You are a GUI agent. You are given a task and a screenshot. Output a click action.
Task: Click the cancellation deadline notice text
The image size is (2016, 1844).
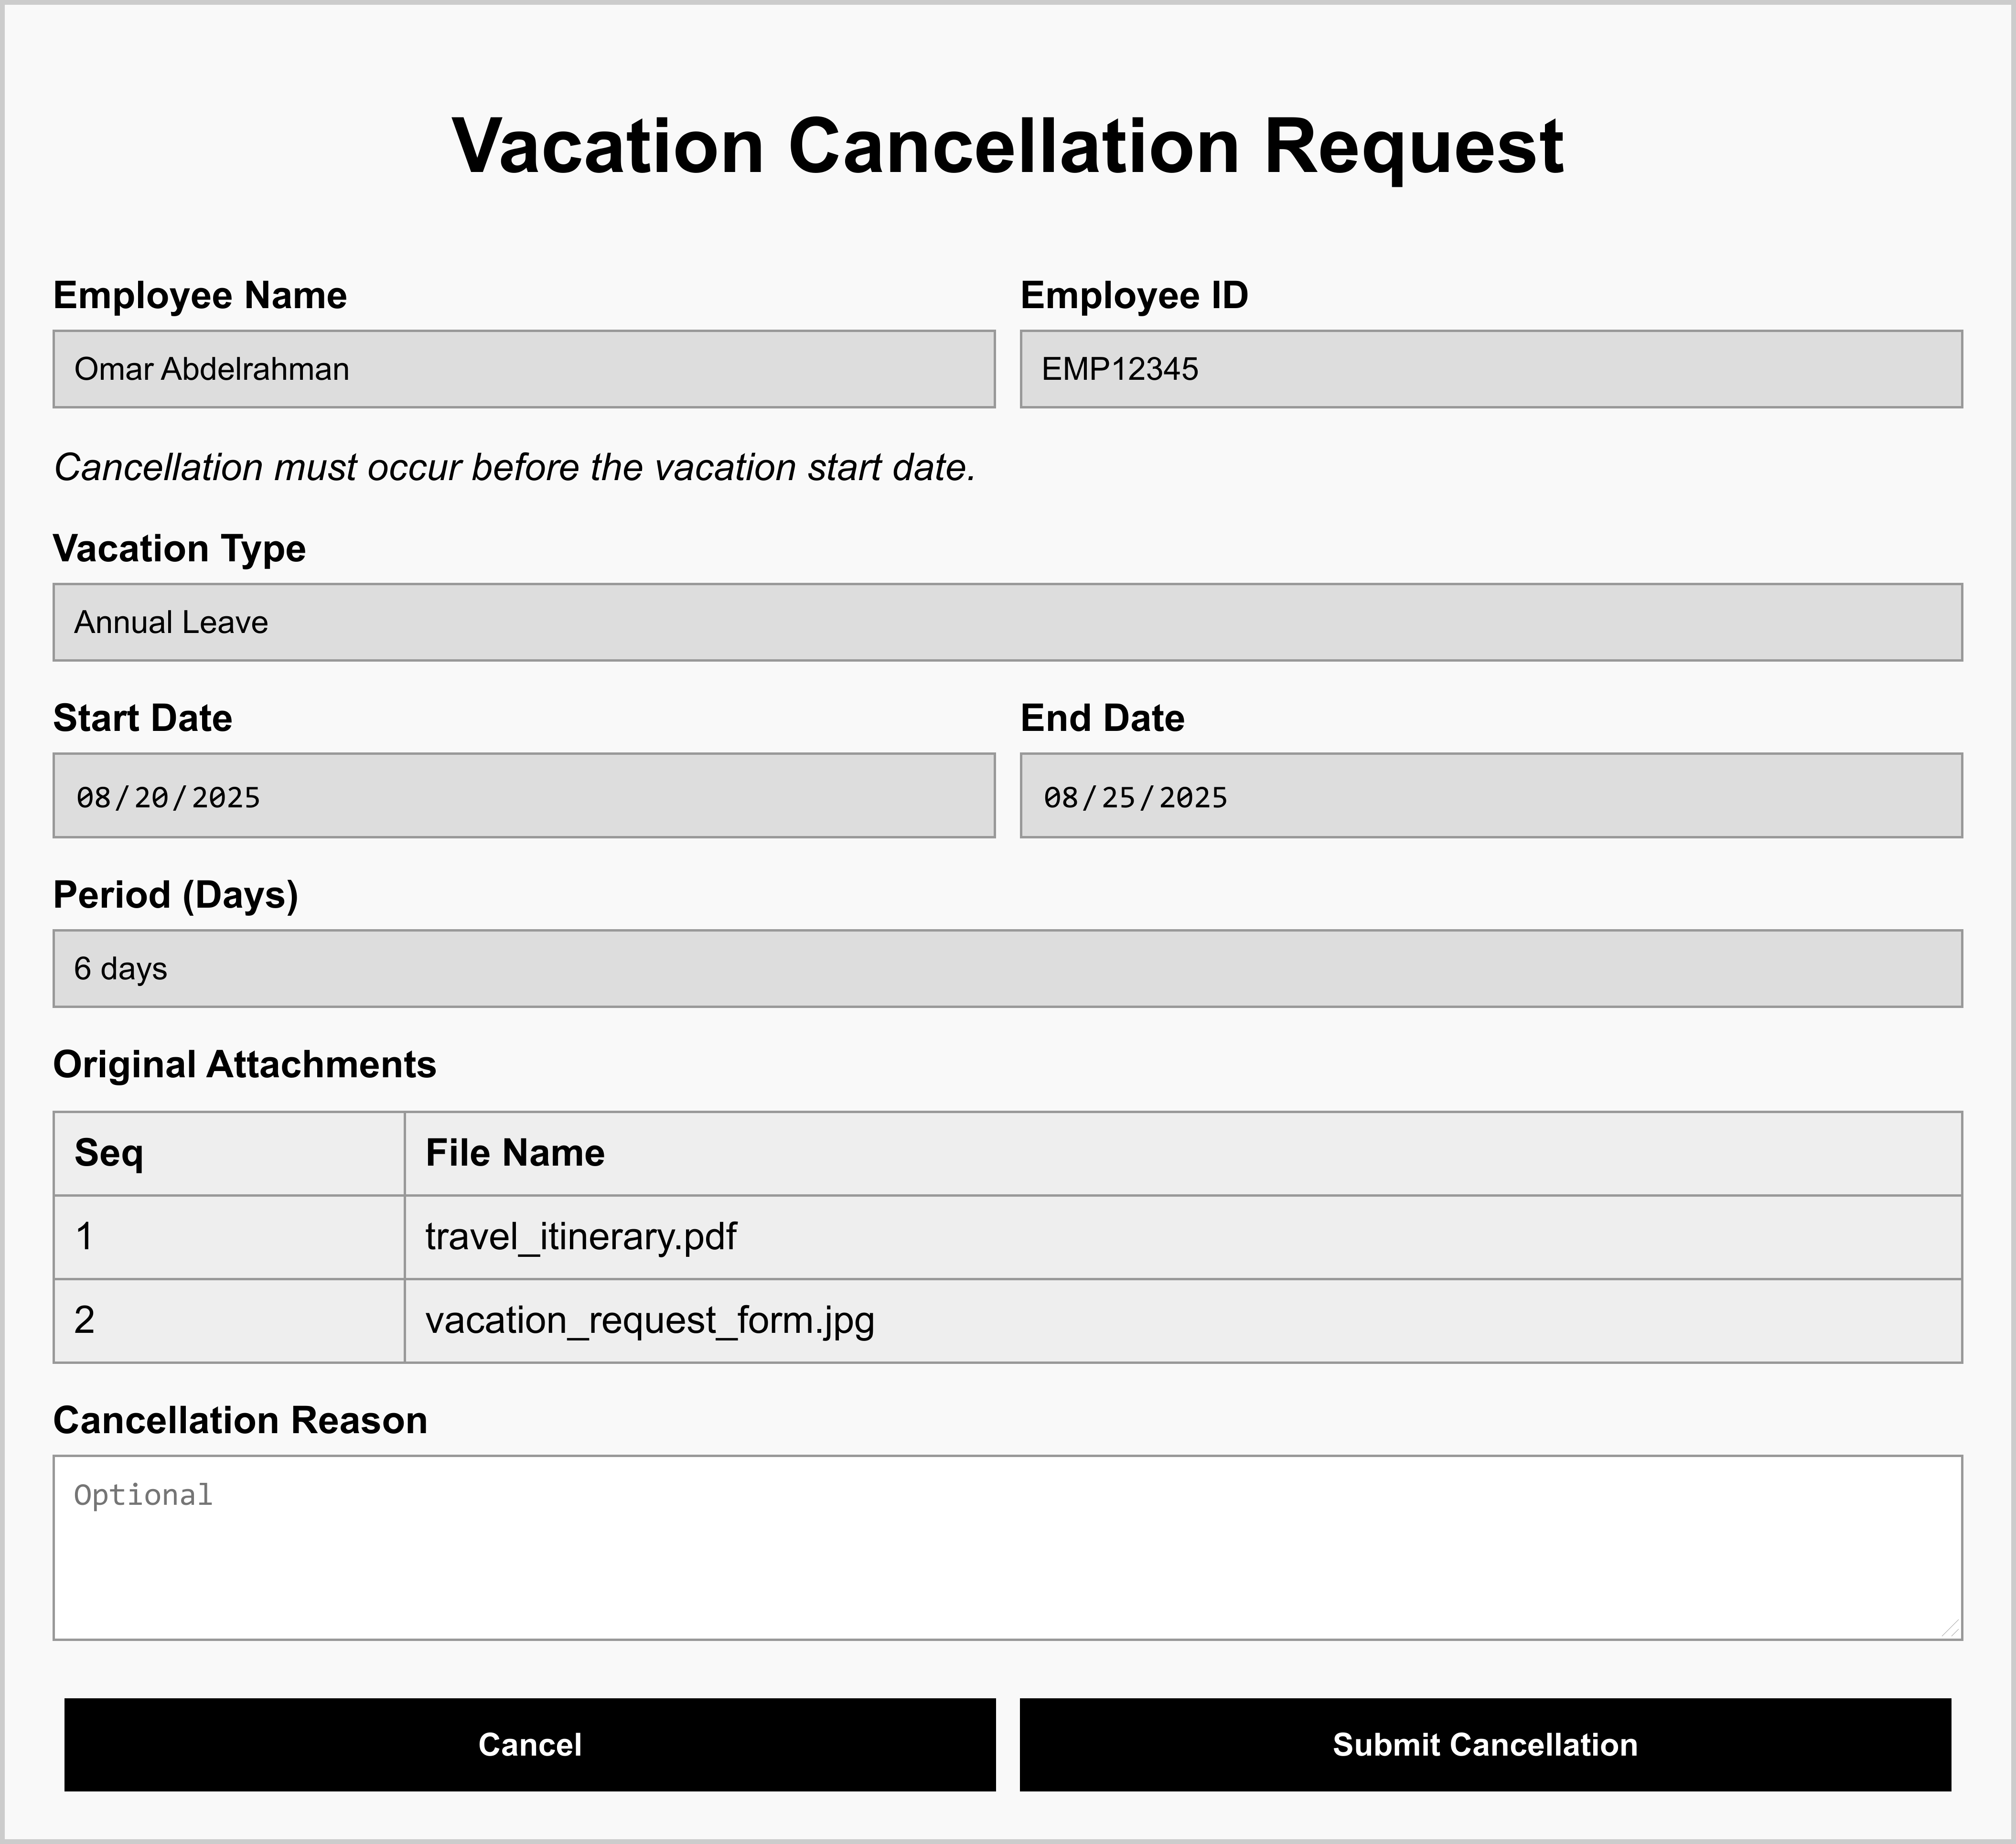[x=515, y=468]
